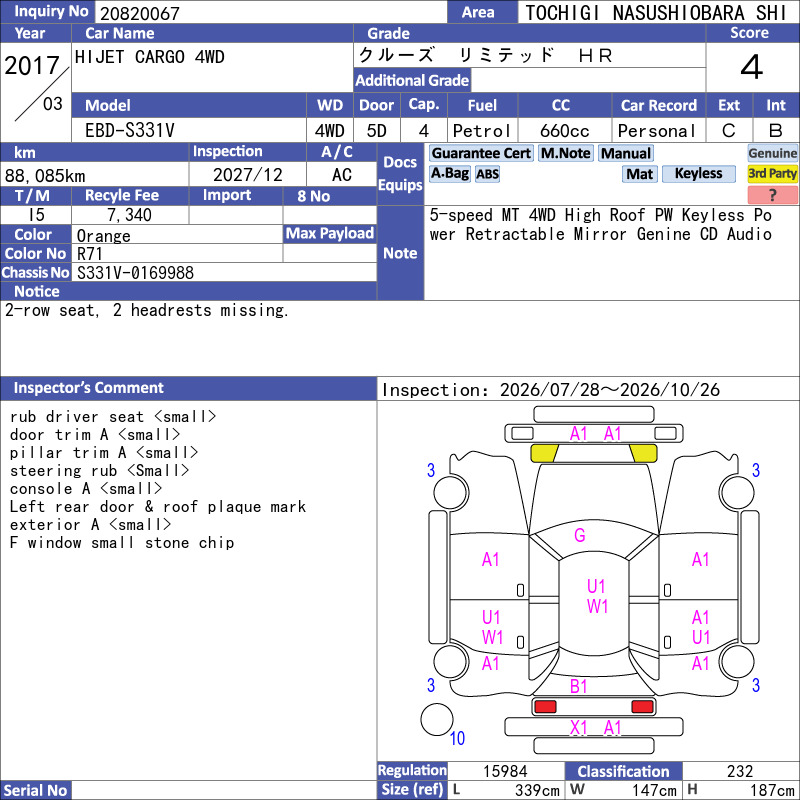Click the Genuine equipment badge

point(772,153)
